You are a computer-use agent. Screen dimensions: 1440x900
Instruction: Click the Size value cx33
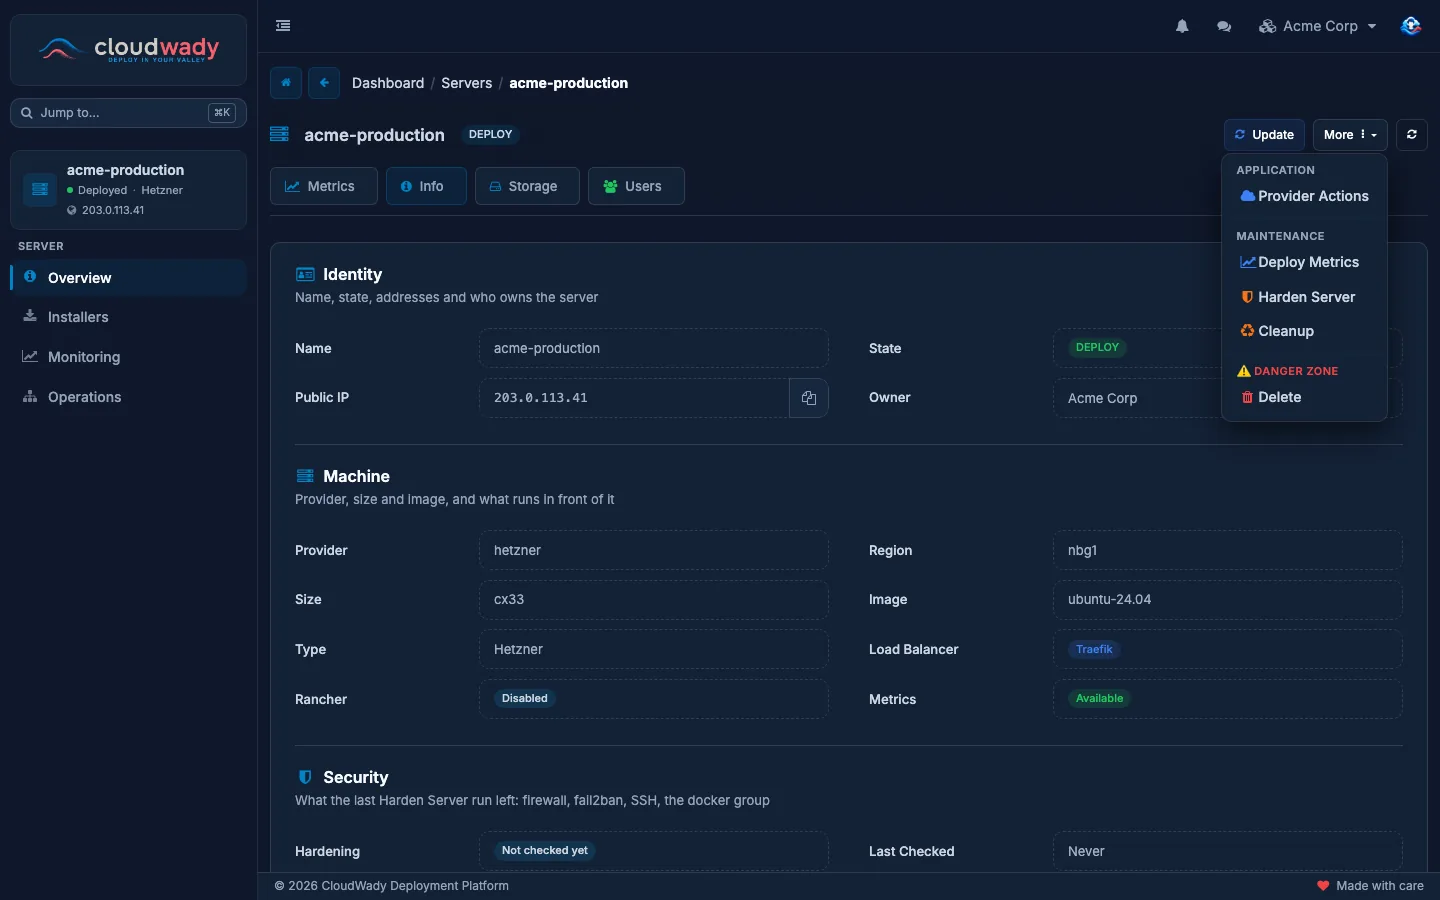click(654, 599)
